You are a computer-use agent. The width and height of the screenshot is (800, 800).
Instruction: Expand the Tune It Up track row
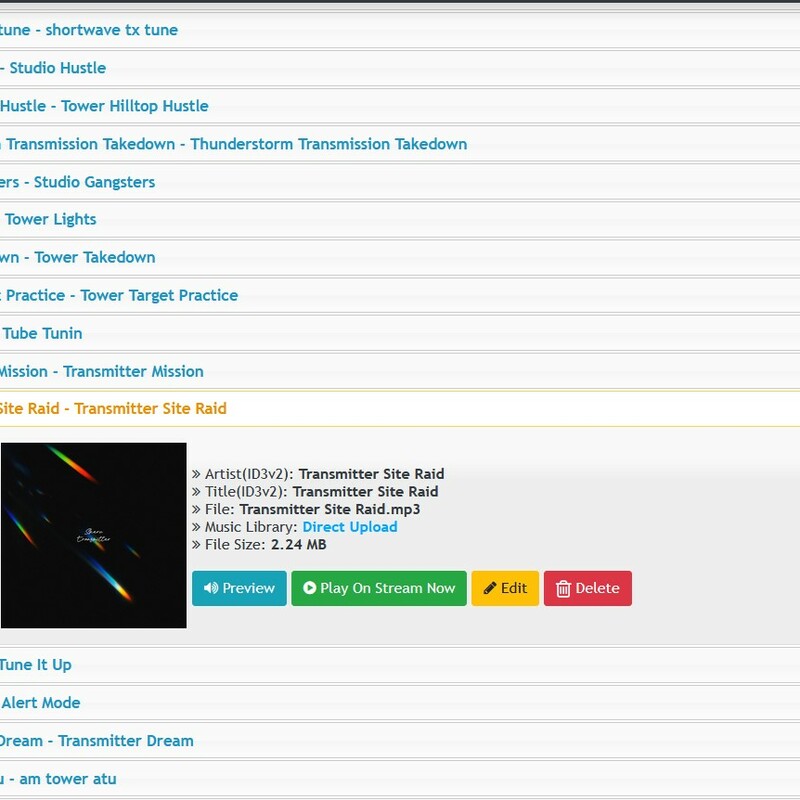tap(400, 665)
